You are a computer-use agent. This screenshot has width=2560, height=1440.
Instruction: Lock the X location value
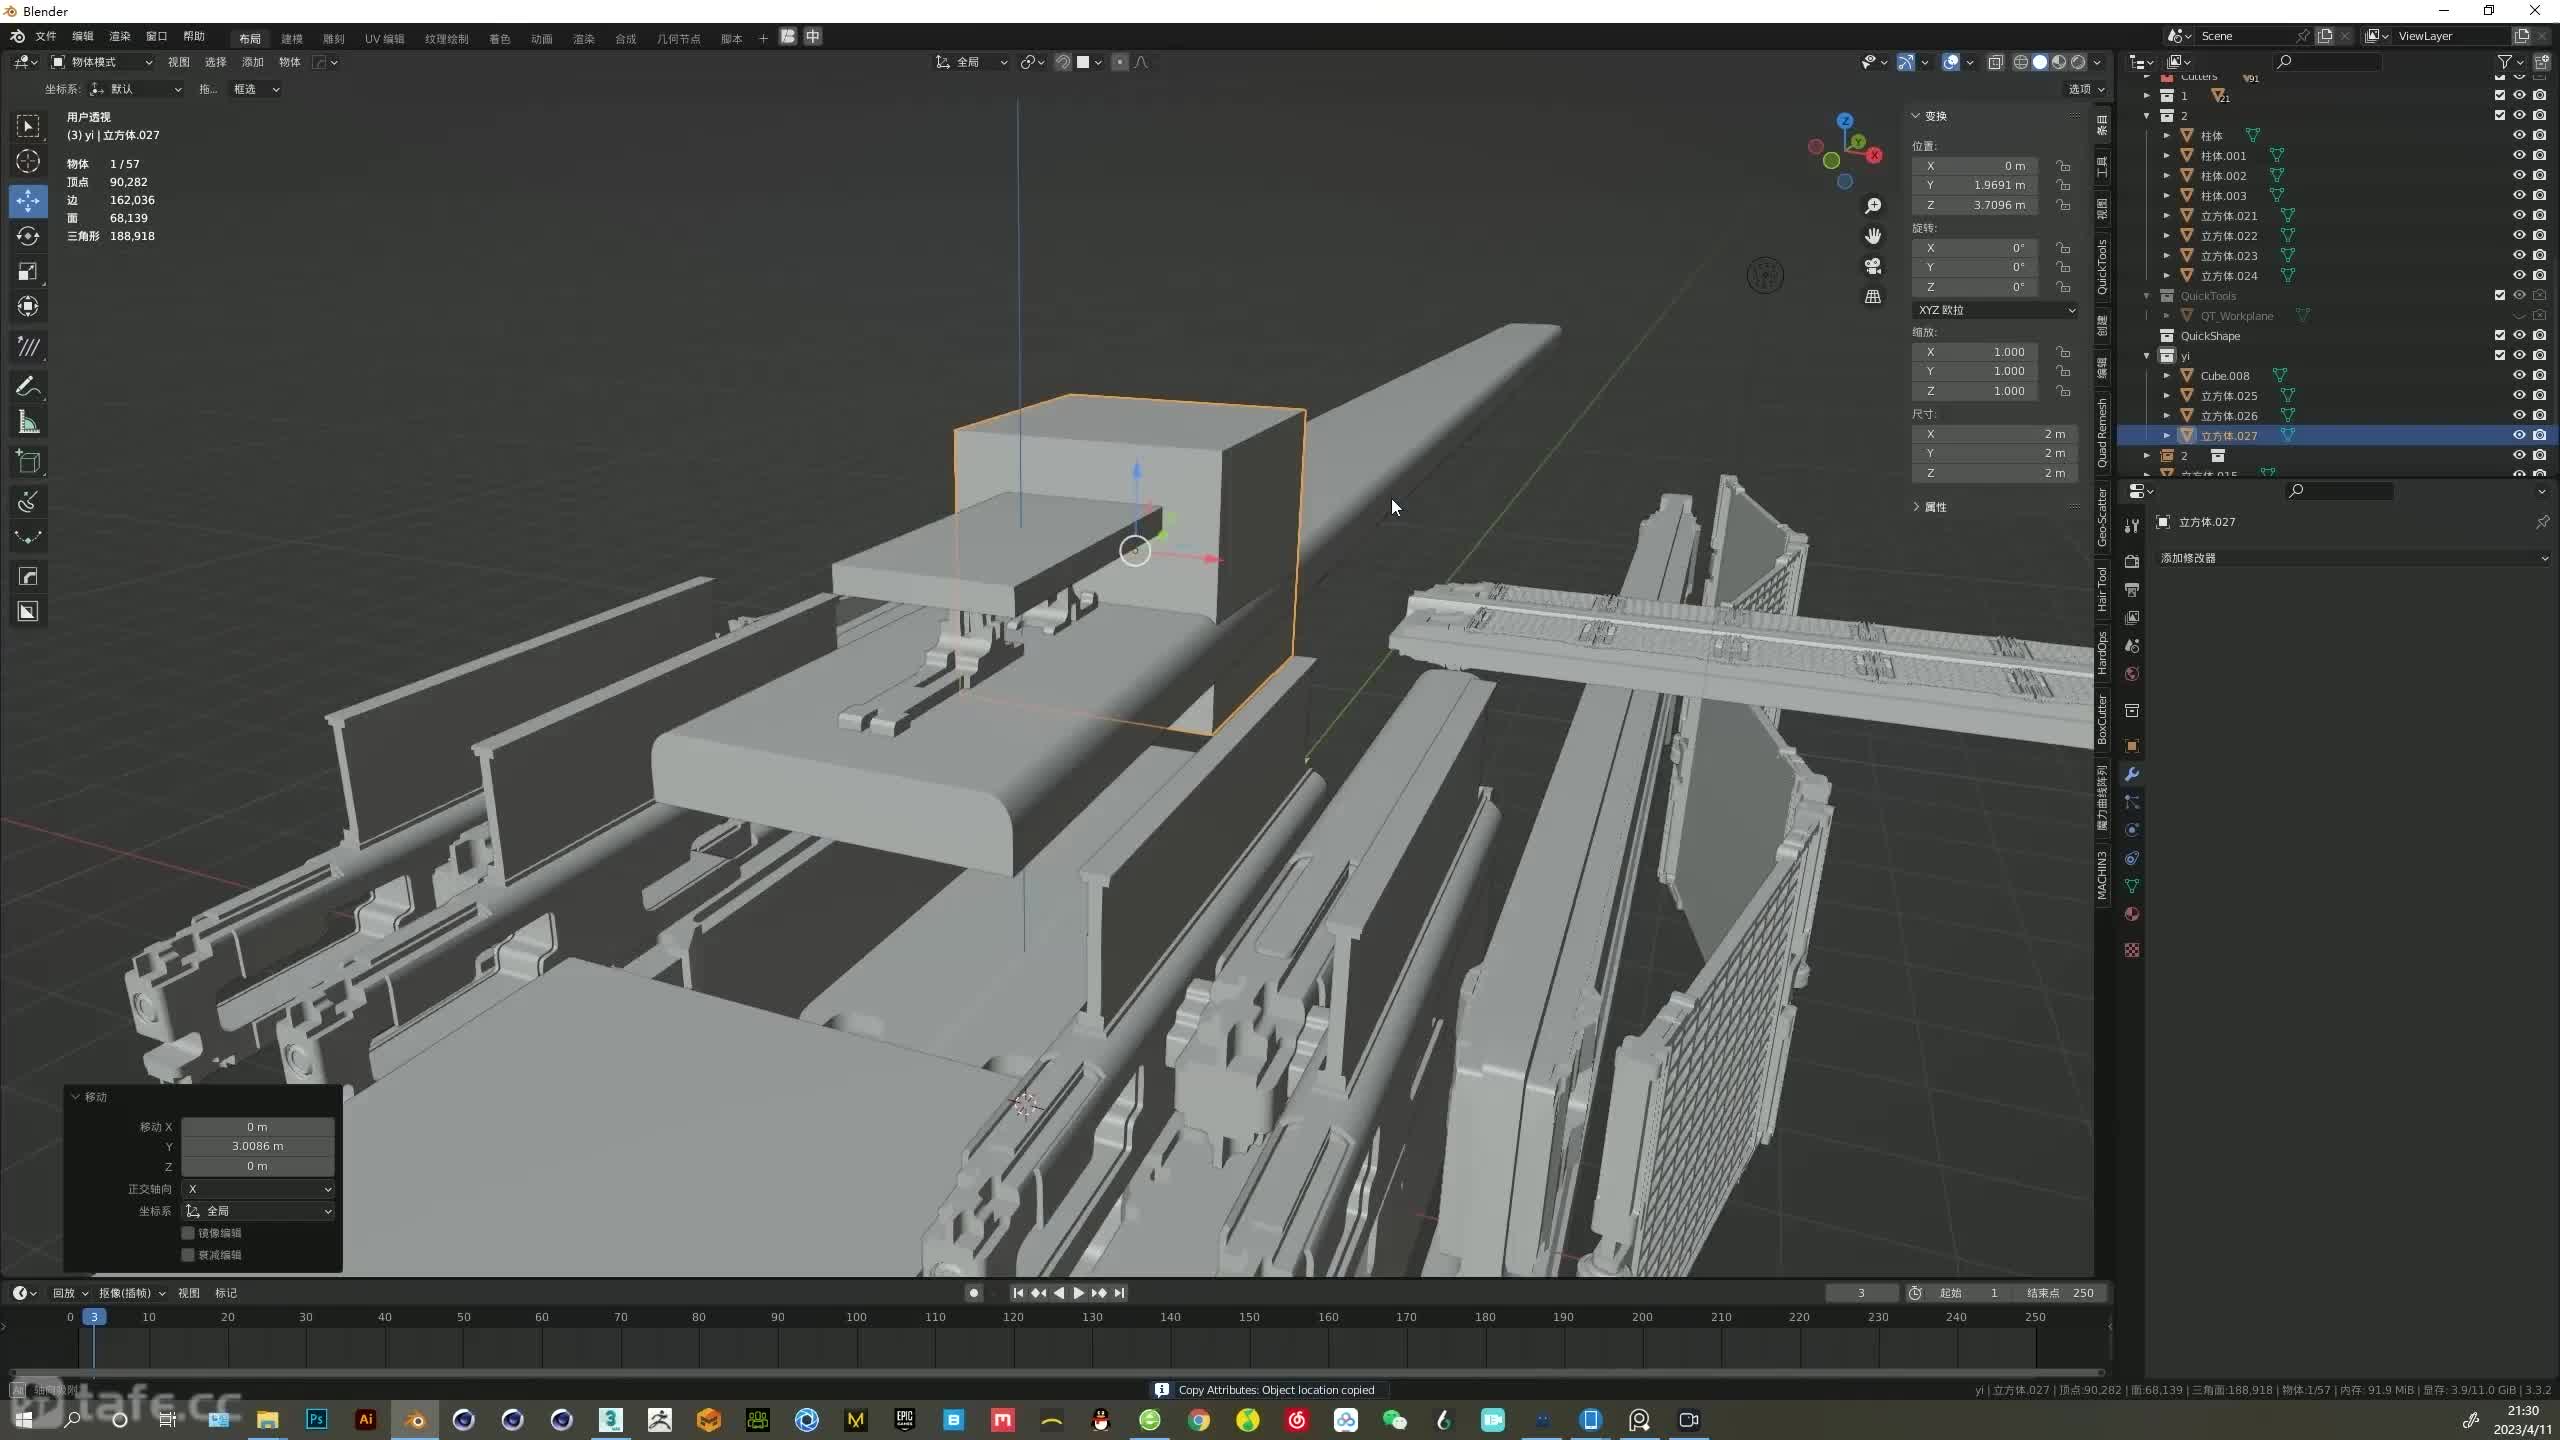pos(2063,166)
